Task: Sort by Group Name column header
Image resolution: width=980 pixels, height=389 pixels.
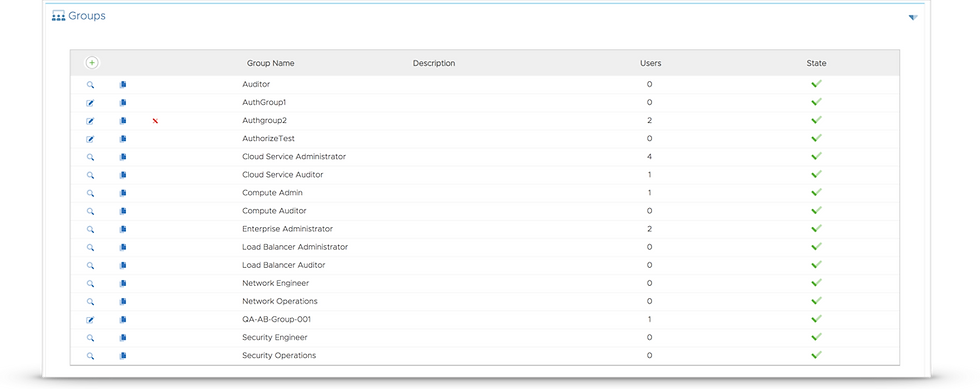Action: [x=271, y=63]
